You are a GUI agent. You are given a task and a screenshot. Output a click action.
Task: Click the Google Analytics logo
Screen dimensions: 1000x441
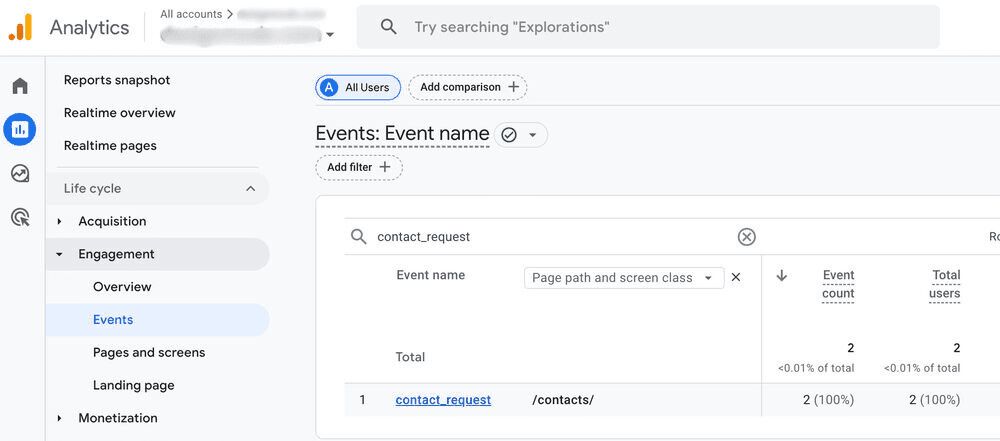[21, 28]
